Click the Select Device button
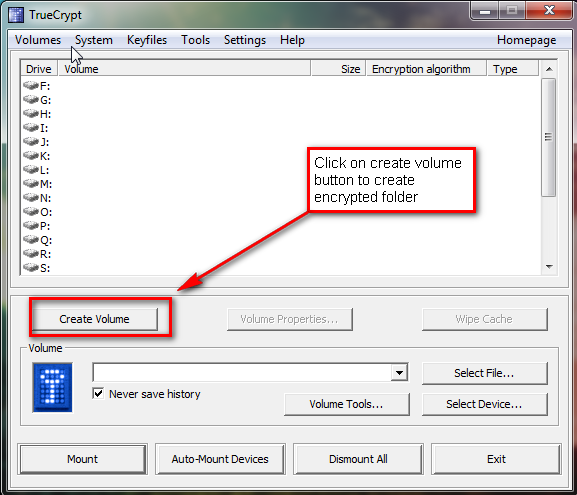The height and width of the screenshot is (495, 577). tap(484, 404)
